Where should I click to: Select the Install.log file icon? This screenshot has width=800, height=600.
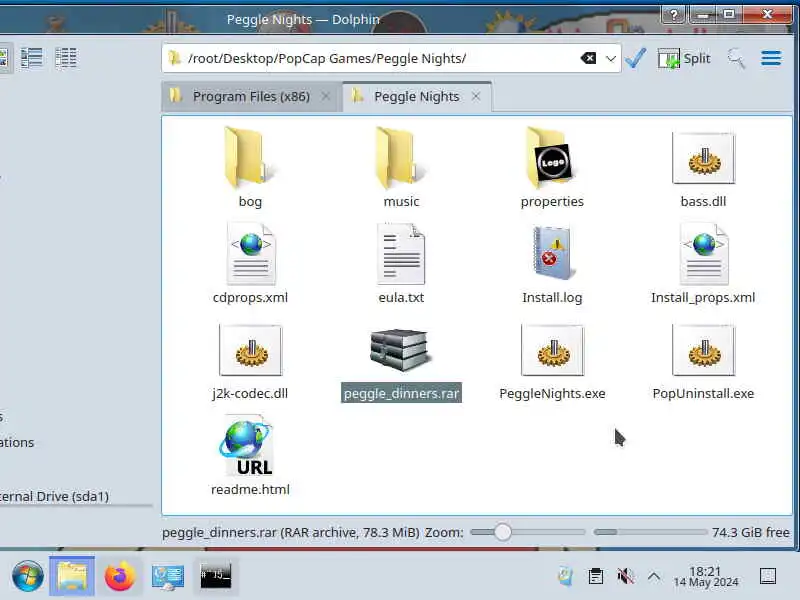point(552,253)
